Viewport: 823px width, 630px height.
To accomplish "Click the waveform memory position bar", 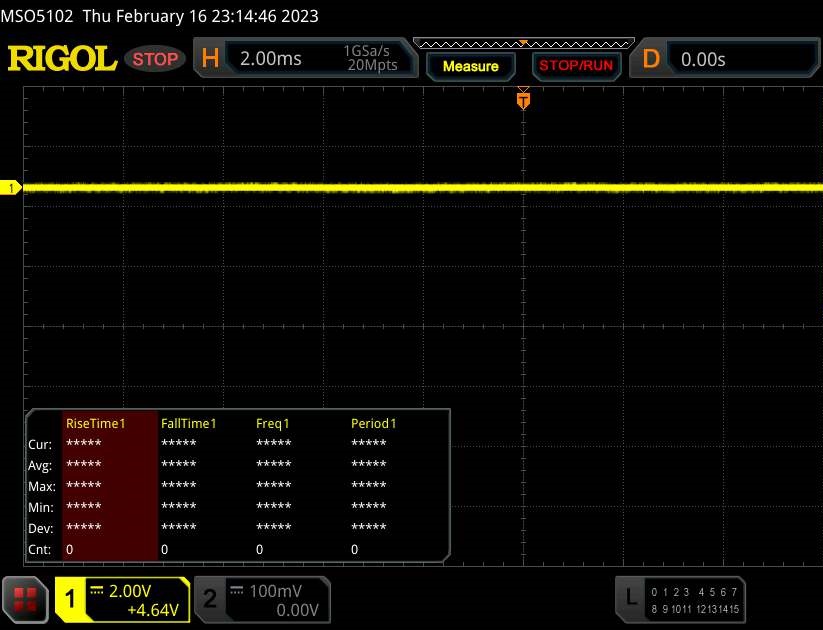I will (x=524, y=43).
